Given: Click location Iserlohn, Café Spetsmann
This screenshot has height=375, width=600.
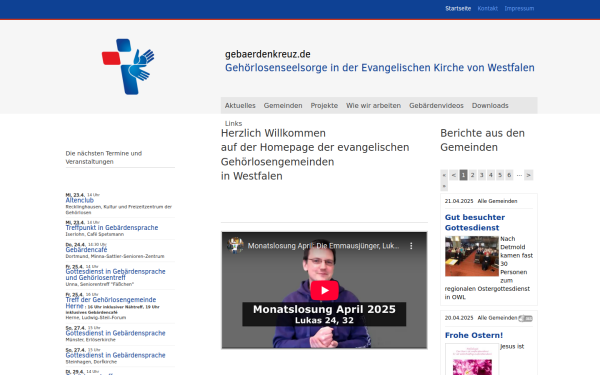Looking at the screenshot, I should click(95, 234).
